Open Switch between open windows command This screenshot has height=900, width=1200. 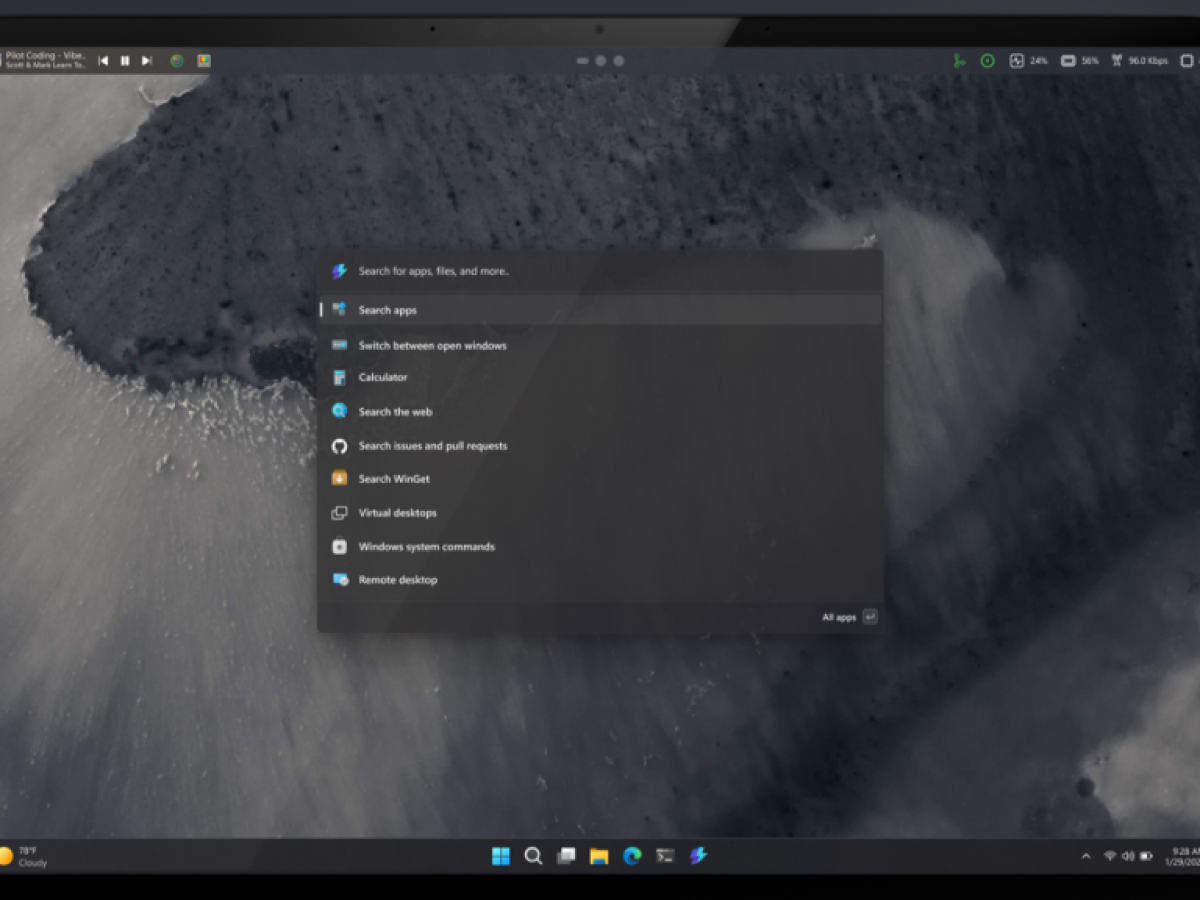click(432, 346)
